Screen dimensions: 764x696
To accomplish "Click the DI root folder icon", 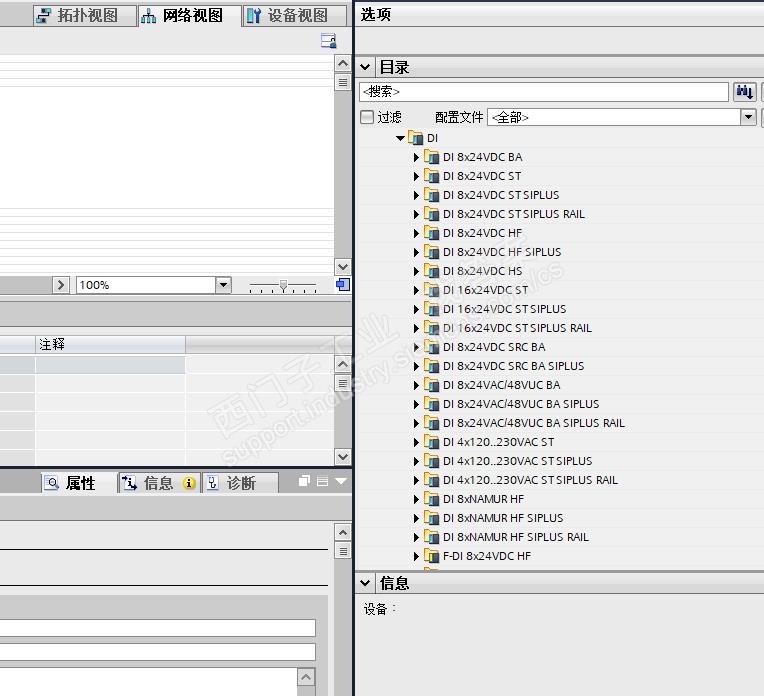I will [x=415, y=138].
